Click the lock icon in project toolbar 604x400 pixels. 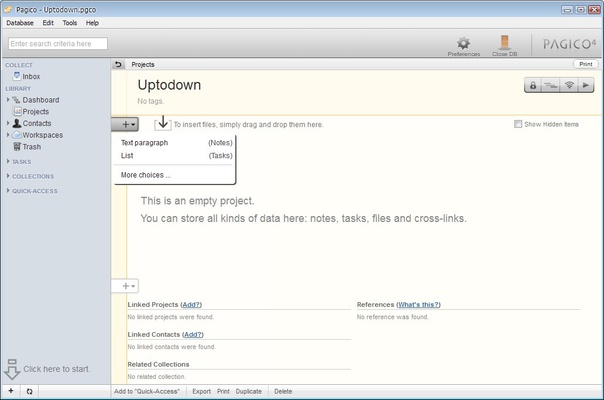tap(533, 85)
